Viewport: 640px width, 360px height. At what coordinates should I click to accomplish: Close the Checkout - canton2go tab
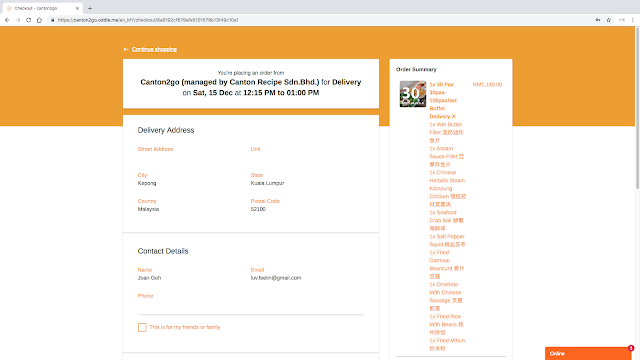pyautogui.click(x=78, y=8)
